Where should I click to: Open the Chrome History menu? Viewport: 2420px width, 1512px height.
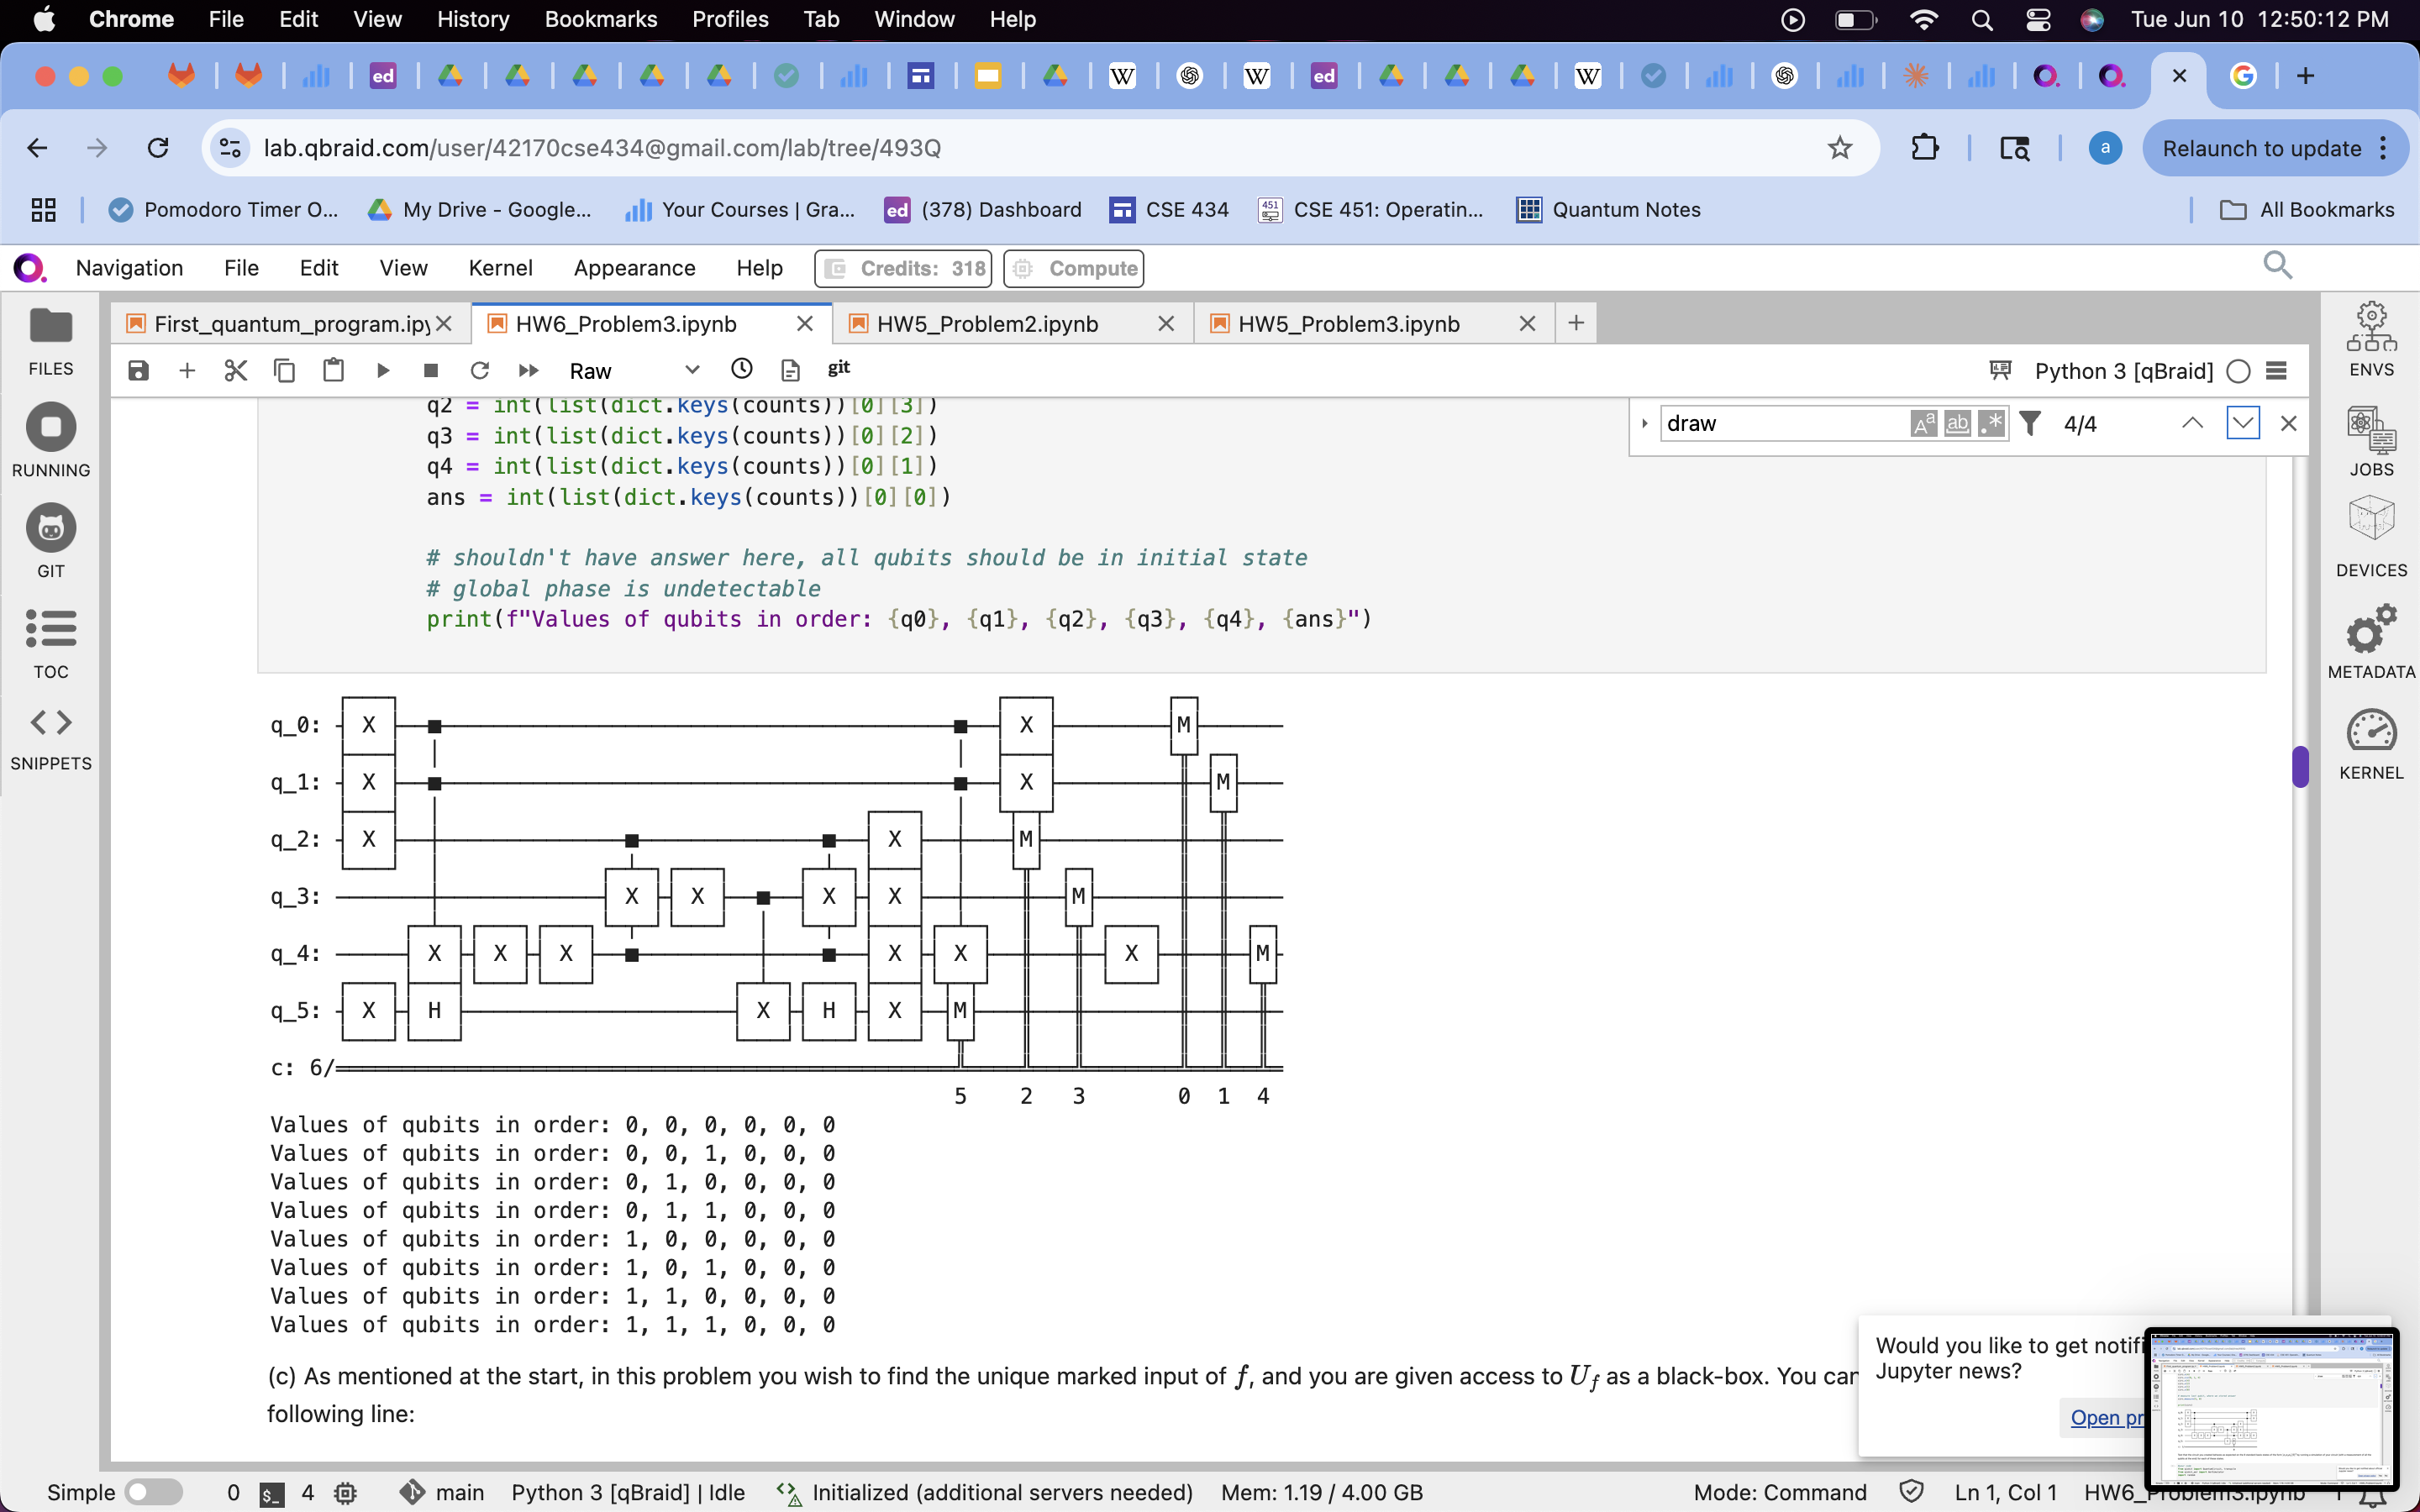(473, 19)
